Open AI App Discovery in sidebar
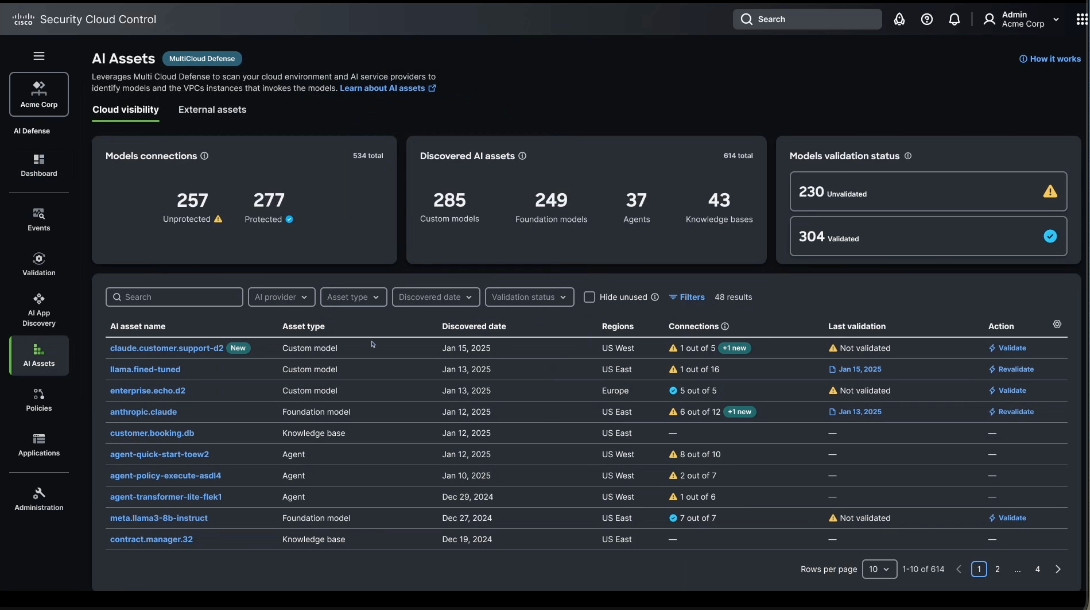The image size is (1090, 610). tap(39, 310)
